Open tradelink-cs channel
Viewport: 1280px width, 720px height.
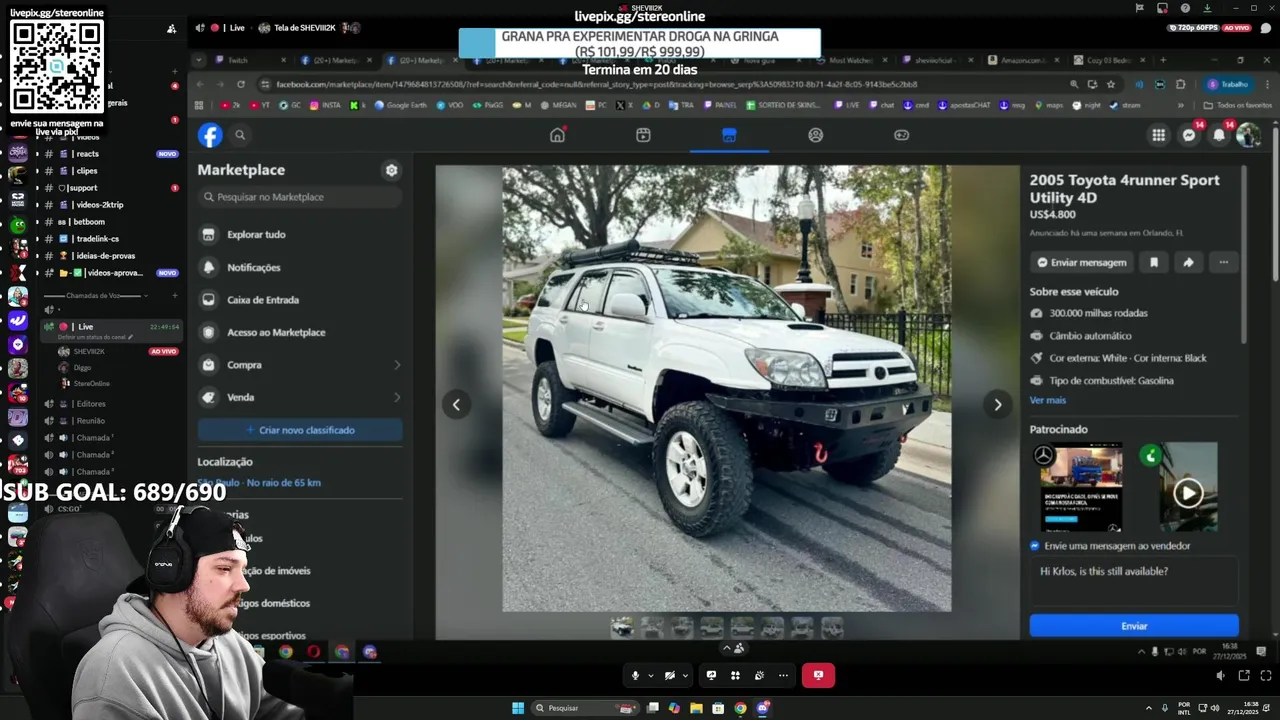tap(97, 239)
